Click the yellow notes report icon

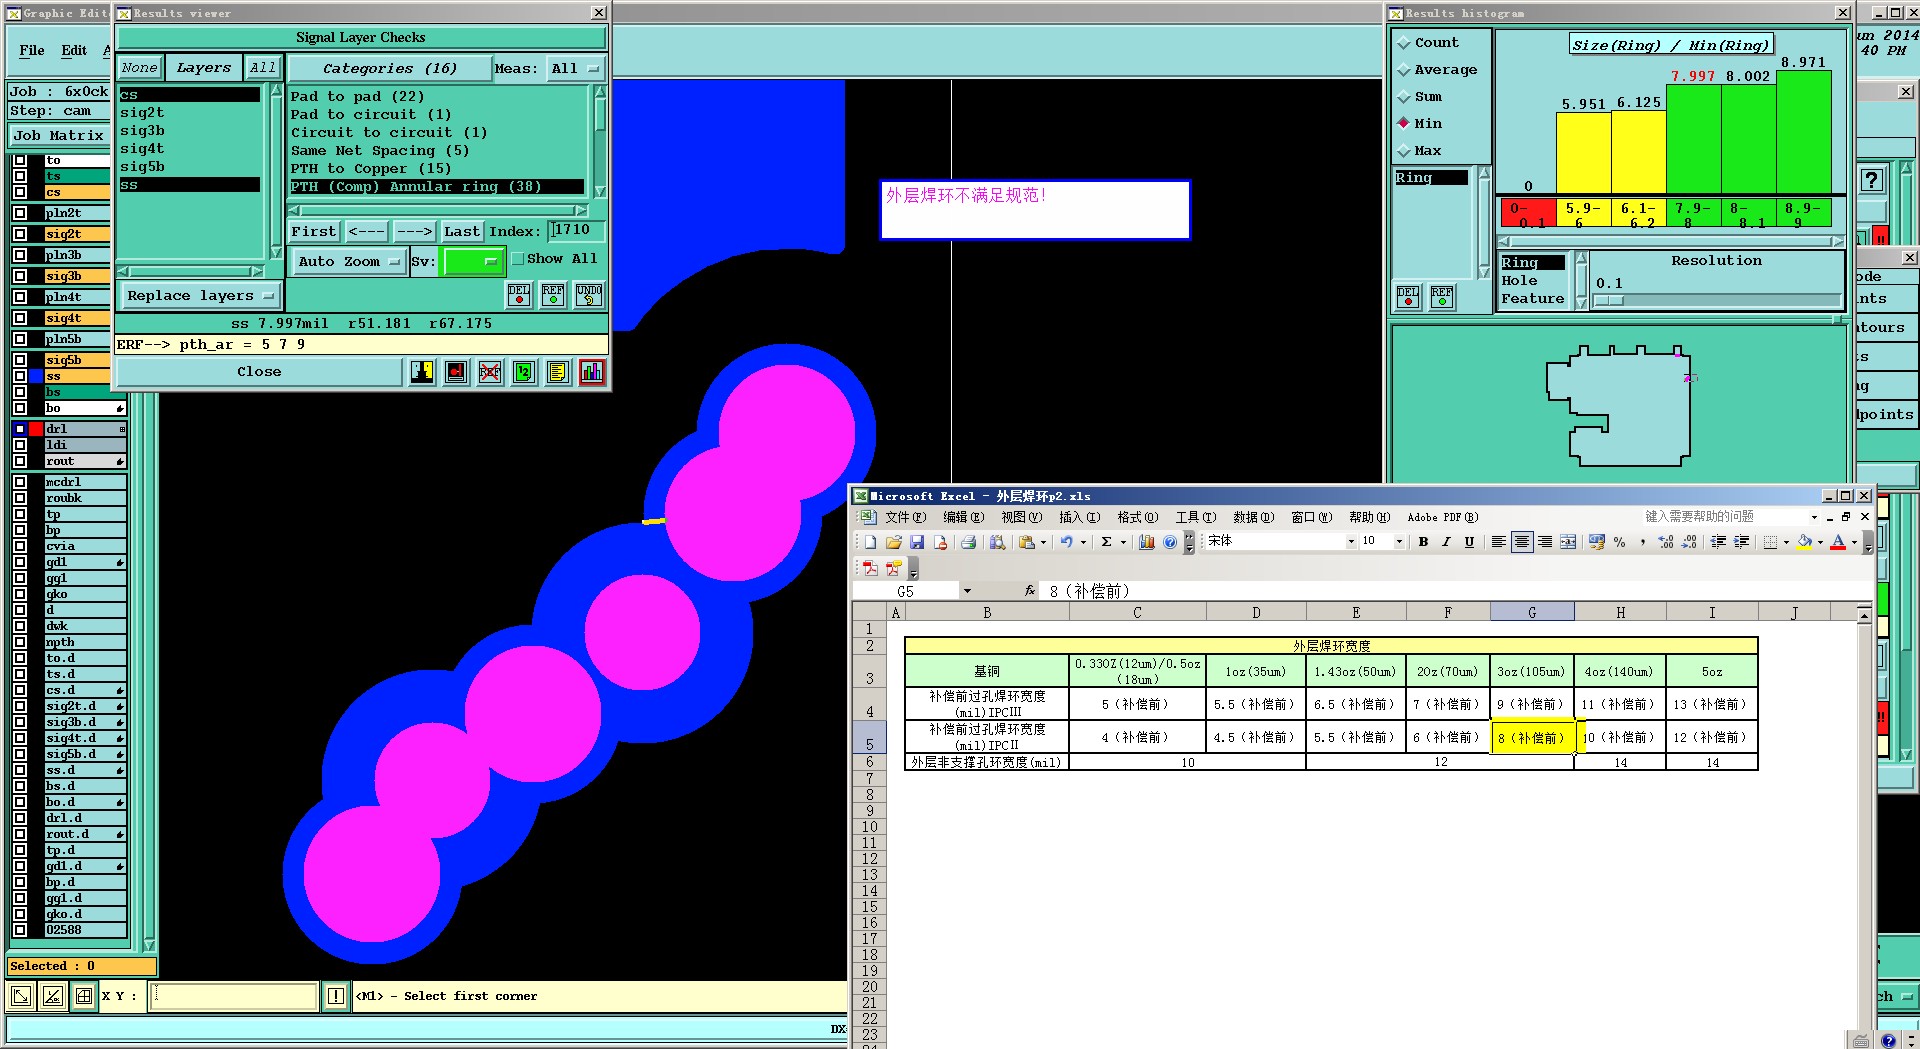click(557, 372)
